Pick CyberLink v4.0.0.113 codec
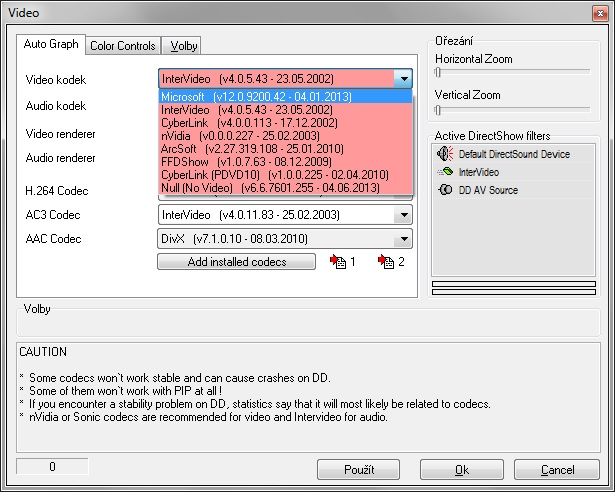 285,122
